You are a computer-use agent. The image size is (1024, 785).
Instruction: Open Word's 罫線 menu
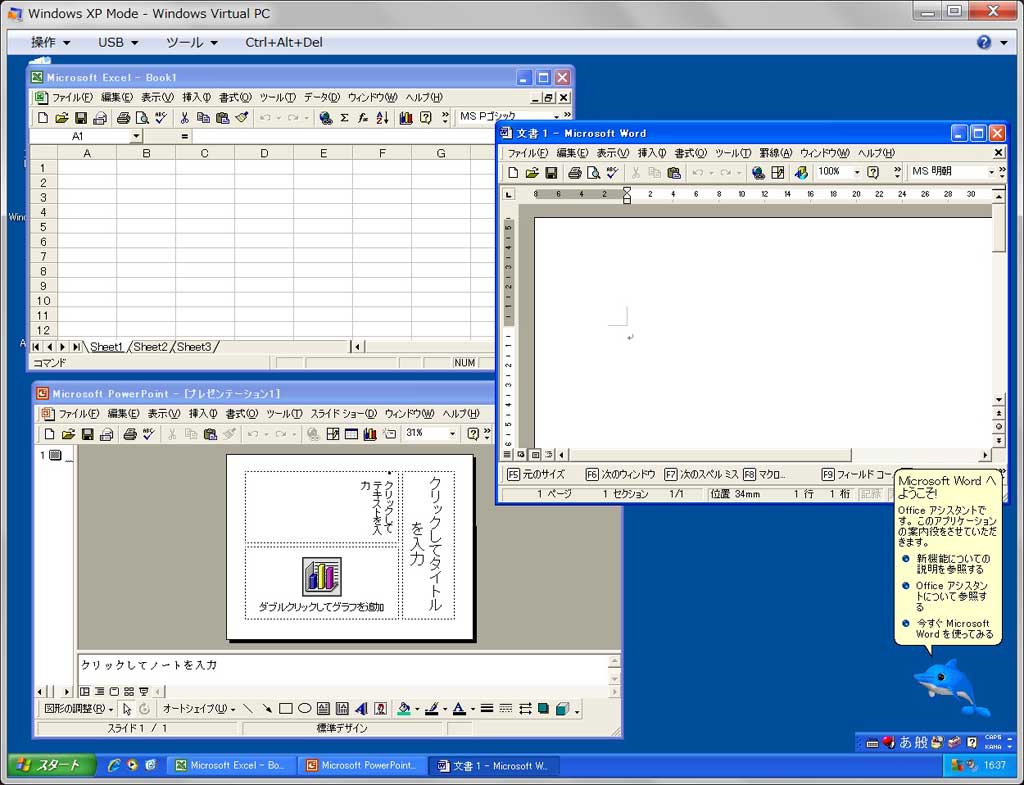[x=775, y=153]
